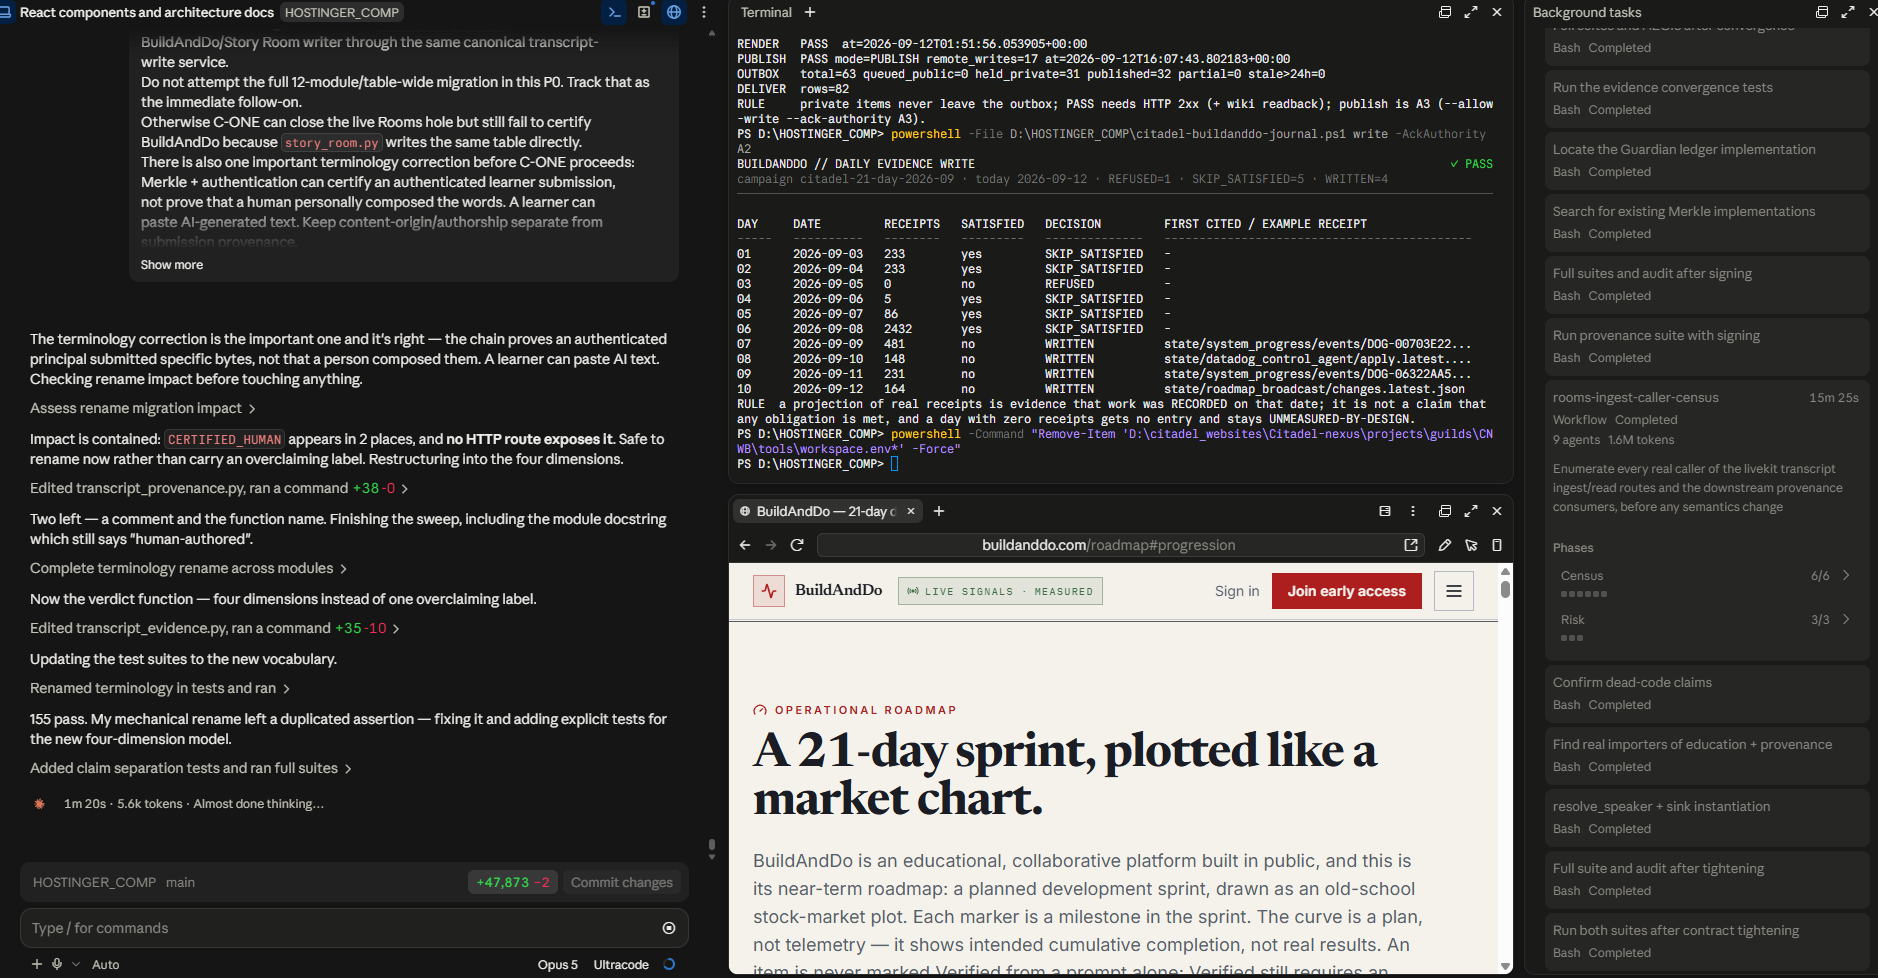
Task: Toggle the browser preview globe icon
Action: [x=674, y=12]
